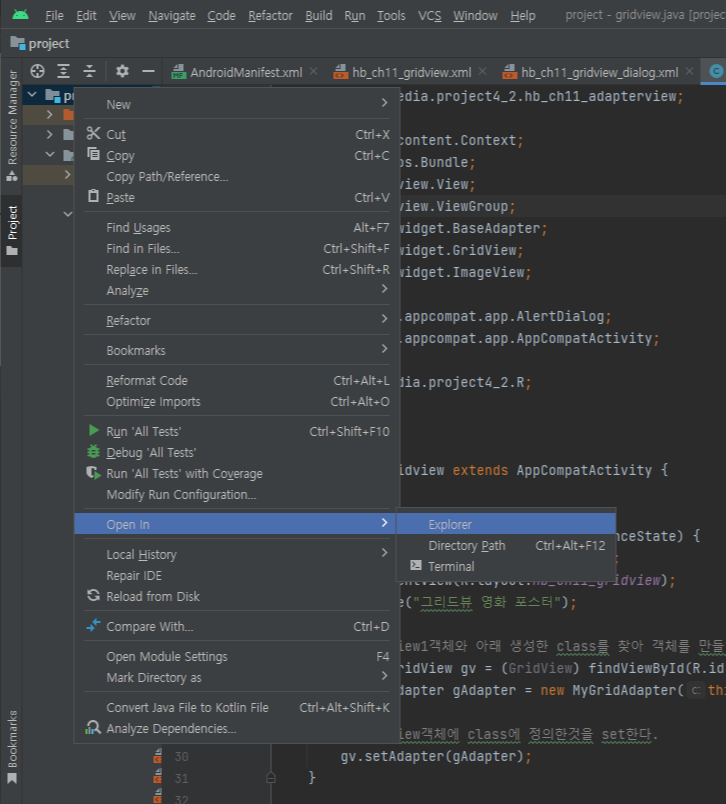Screen dimensions: 726x804
Task: Open the Project tool window tab
Action: (12, 231)
